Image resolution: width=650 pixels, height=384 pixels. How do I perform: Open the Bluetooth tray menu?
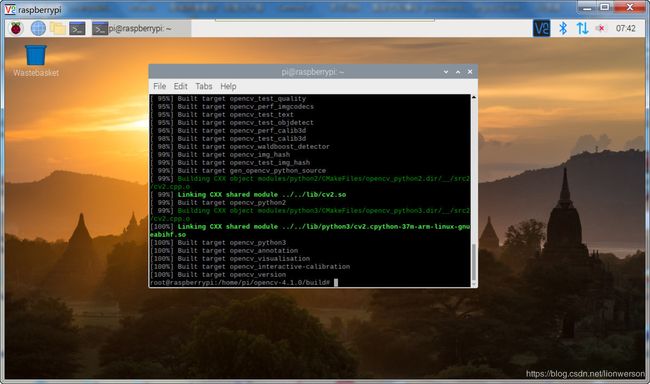(x=563, y=28)
